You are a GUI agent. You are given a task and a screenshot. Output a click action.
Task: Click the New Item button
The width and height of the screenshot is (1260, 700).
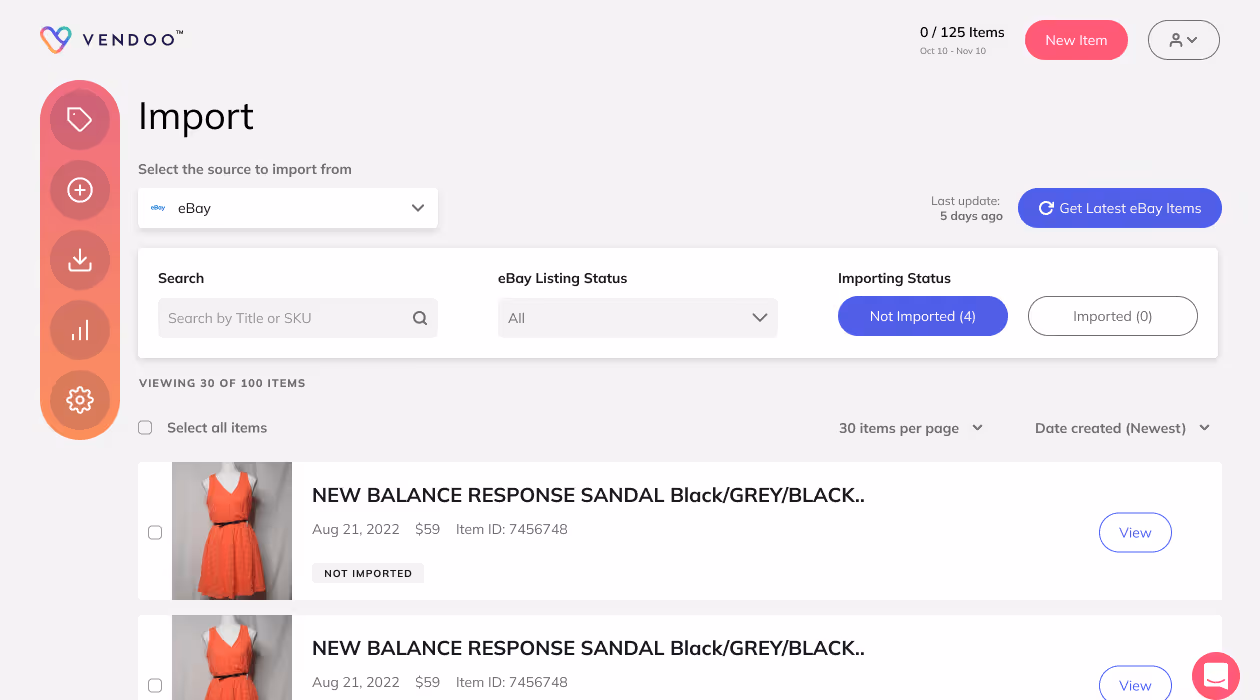coord(1076,40)
